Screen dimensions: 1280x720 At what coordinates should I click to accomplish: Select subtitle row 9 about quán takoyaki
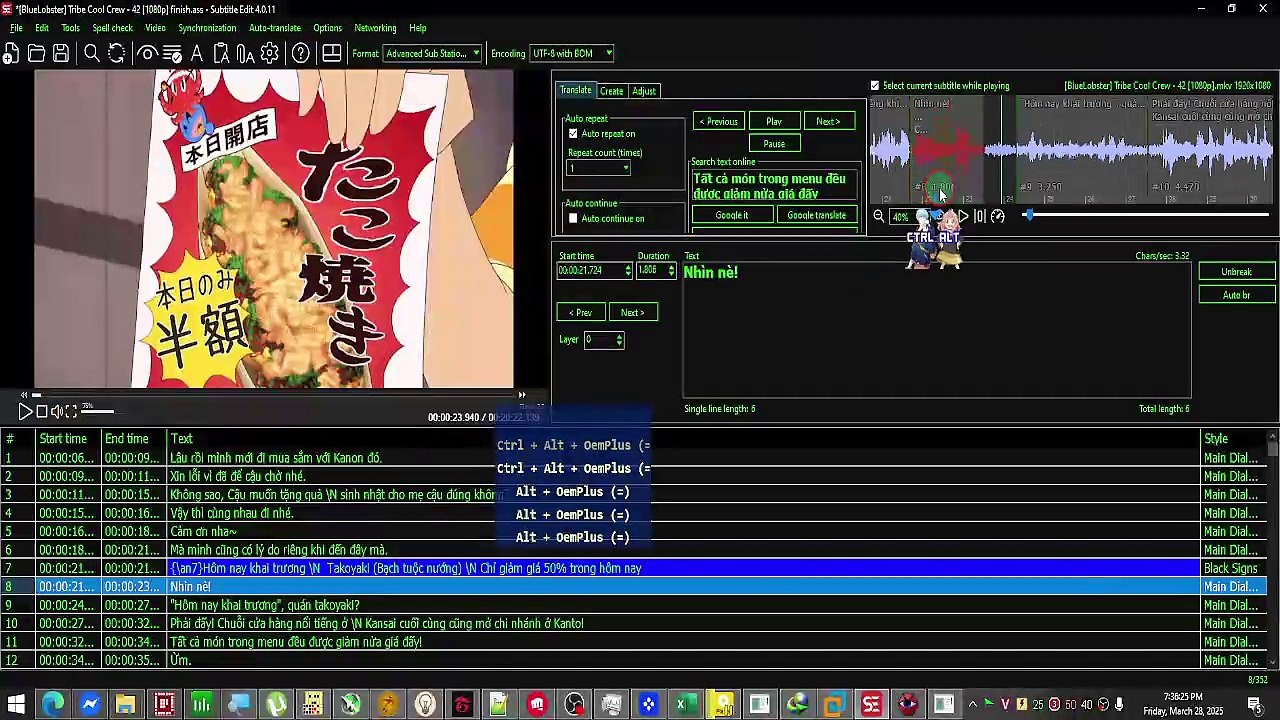pos(601,605)
